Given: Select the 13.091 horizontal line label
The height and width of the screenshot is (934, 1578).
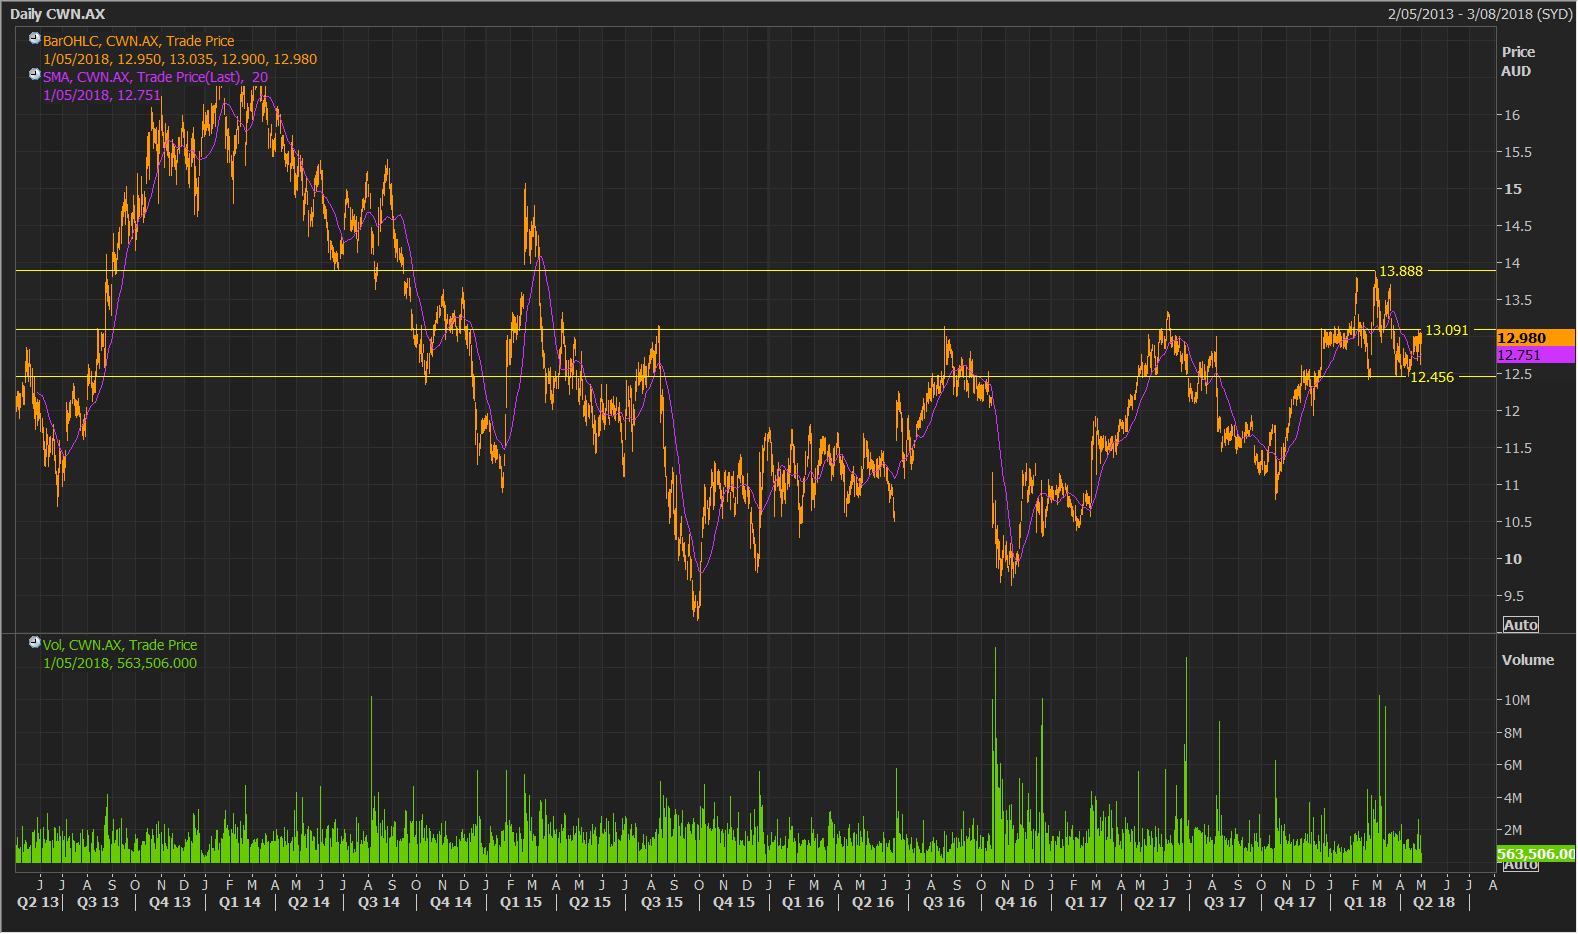Looking at the screenshot, I should click(1446, 330).
